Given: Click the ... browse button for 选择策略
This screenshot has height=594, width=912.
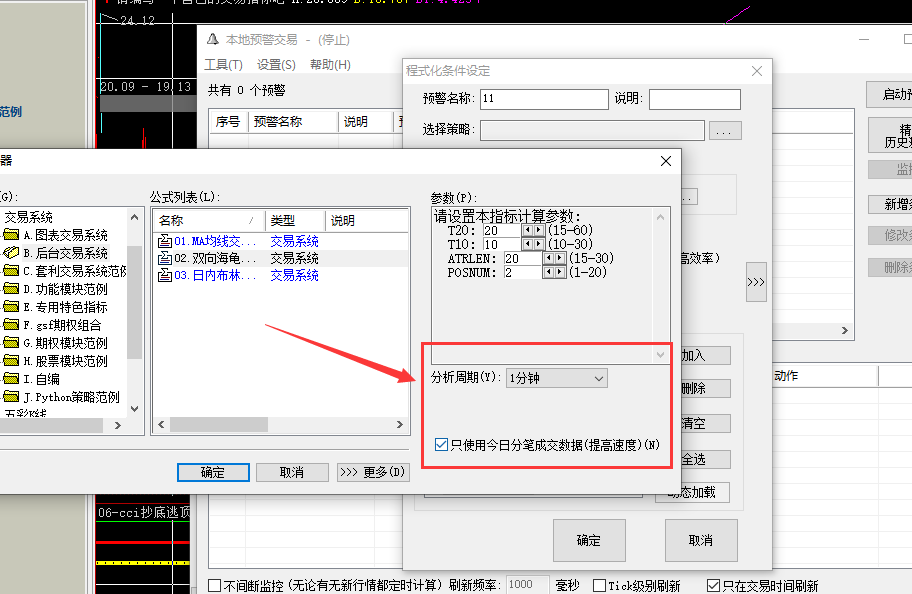Looking at the screenshot, I should (x=725, y=130).
